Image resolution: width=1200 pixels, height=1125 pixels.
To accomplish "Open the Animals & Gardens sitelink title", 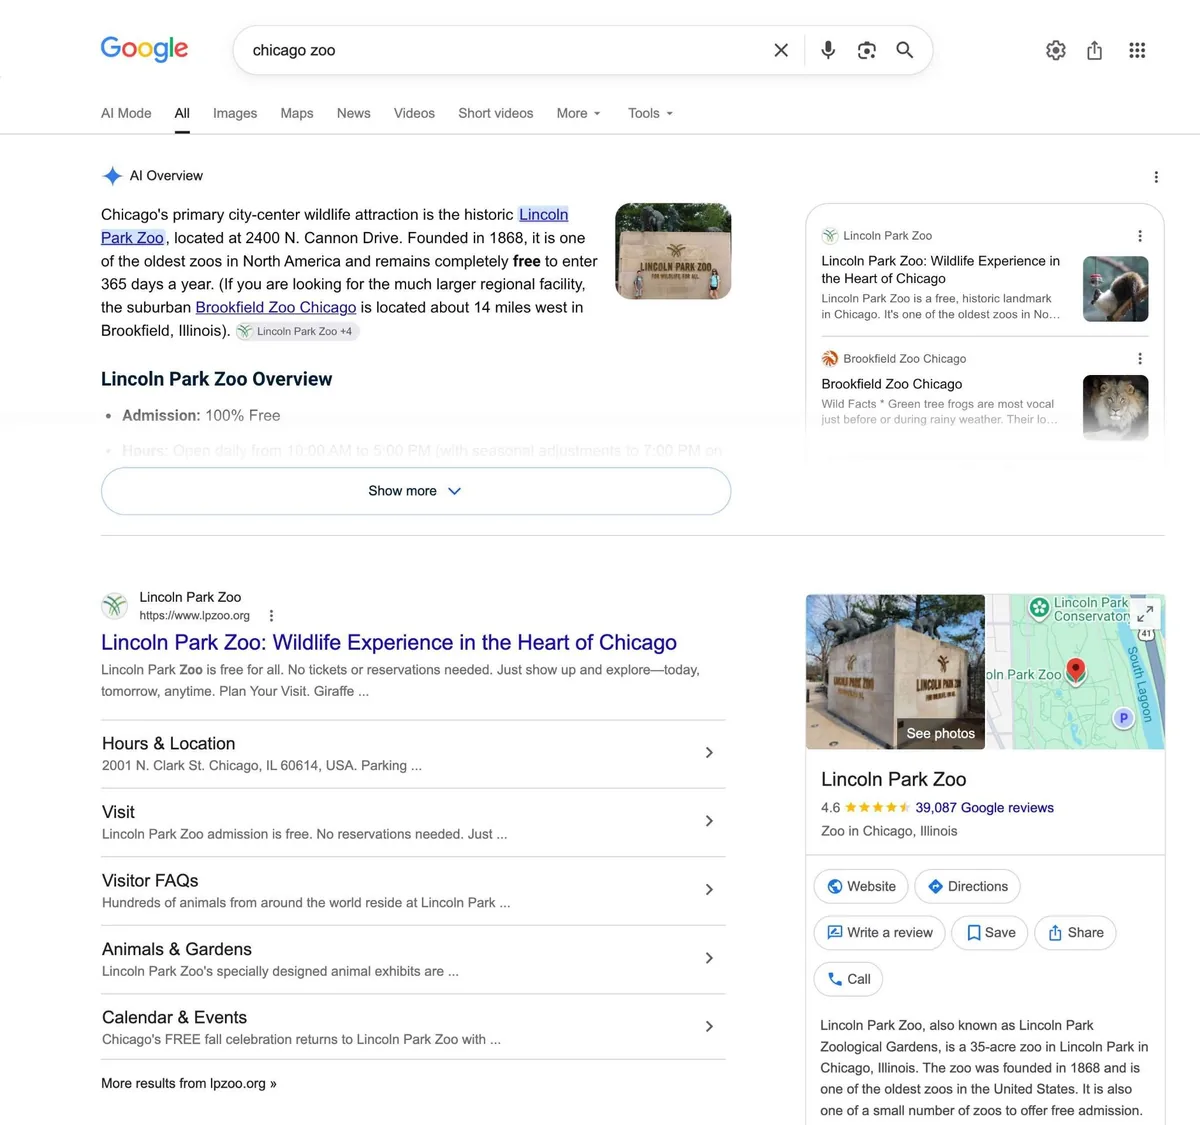I will point(177,950).
